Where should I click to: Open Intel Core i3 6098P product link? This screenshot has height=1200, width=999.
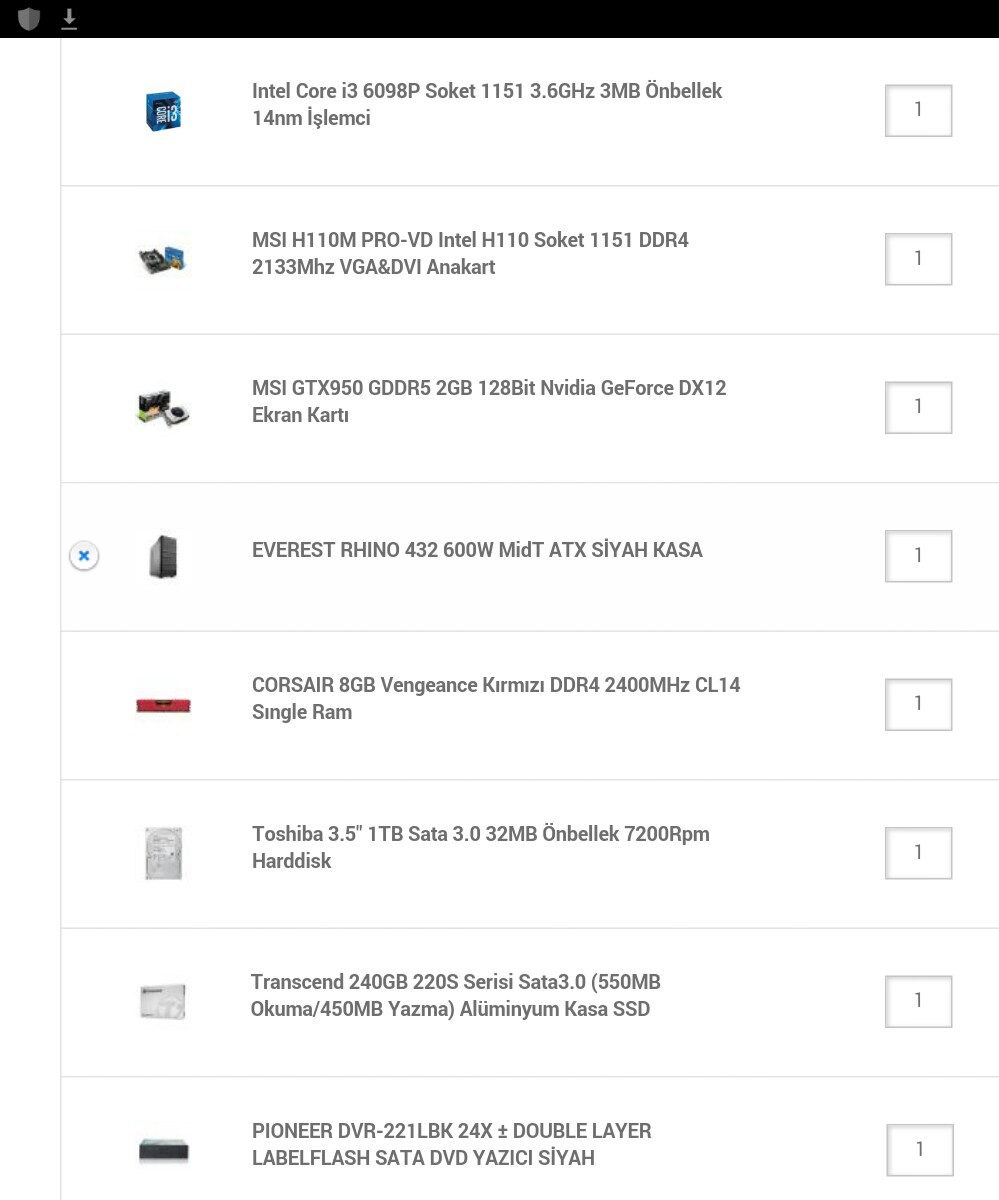click(x=487, y=104)
